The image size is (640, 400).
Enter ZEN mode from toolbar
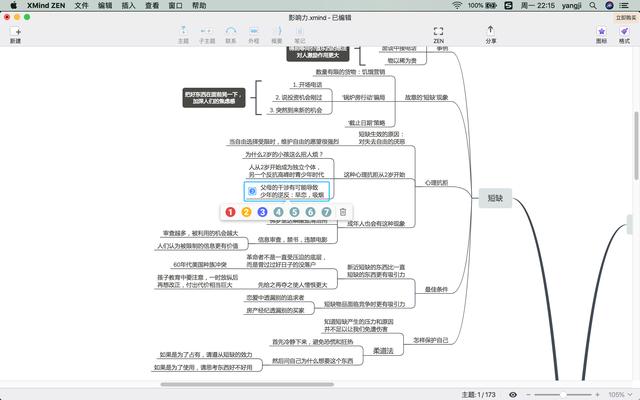438,35
